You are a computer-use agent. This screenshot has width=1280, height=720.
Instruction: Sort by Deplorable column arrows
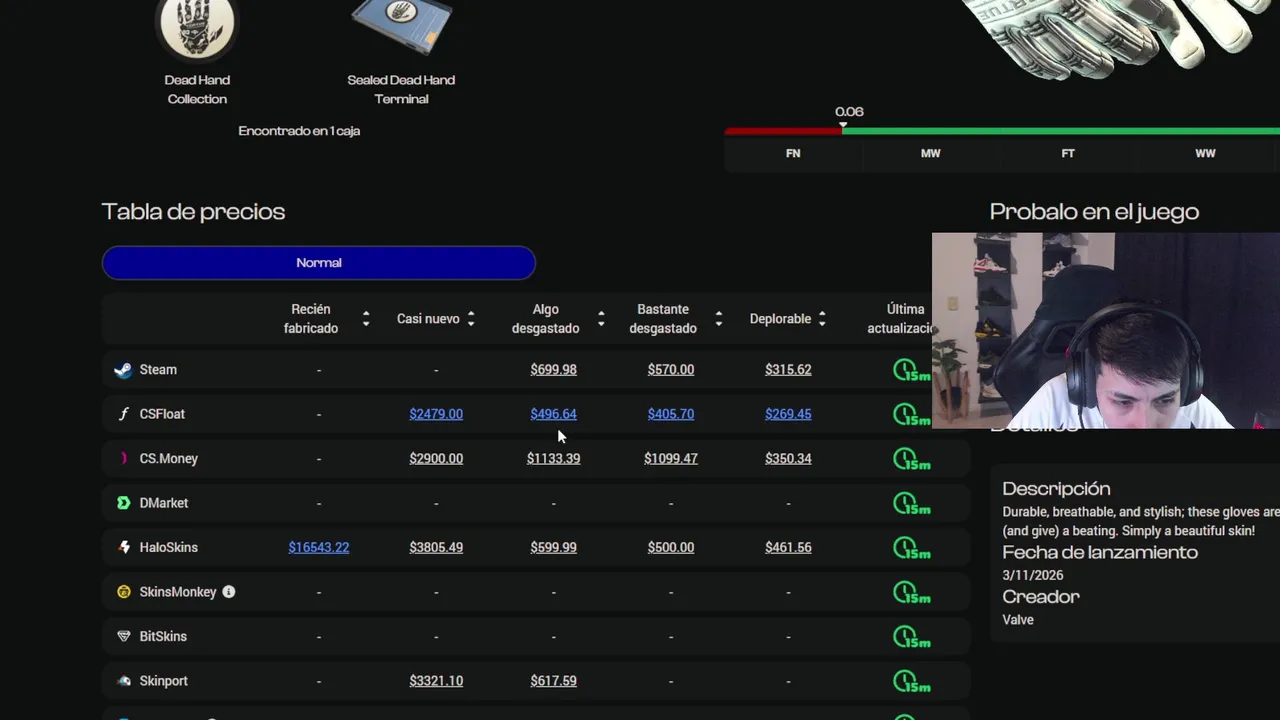pyautogui.click(x=822, y=319)
